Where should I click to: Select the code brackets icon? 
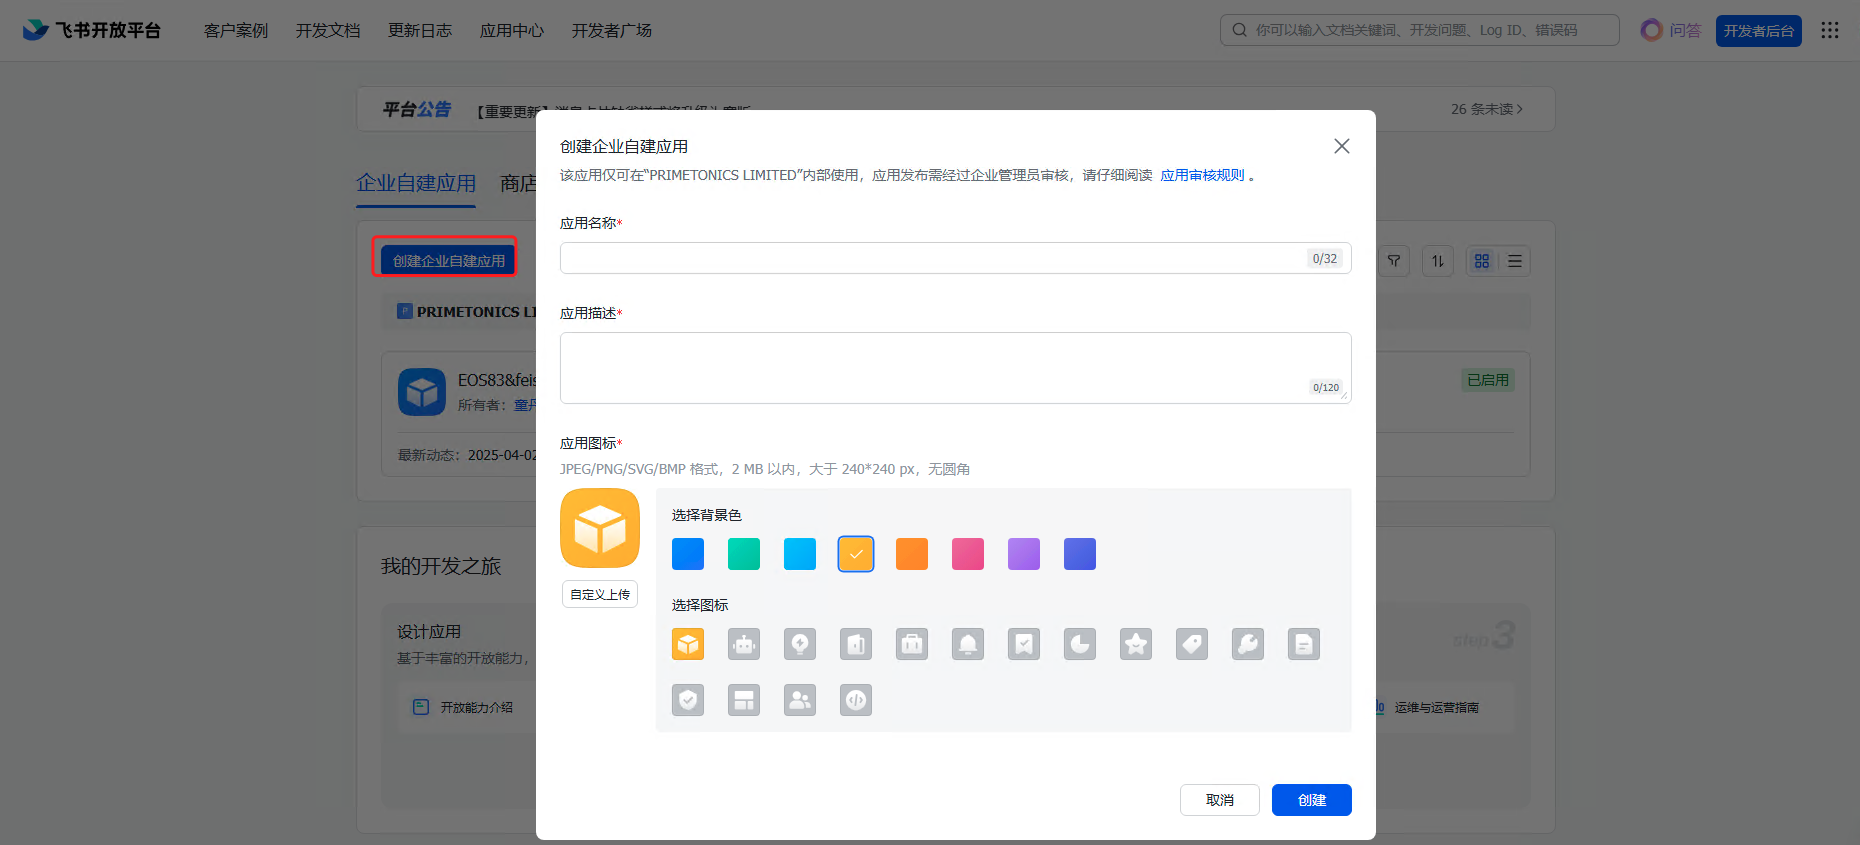click(856, 700)
